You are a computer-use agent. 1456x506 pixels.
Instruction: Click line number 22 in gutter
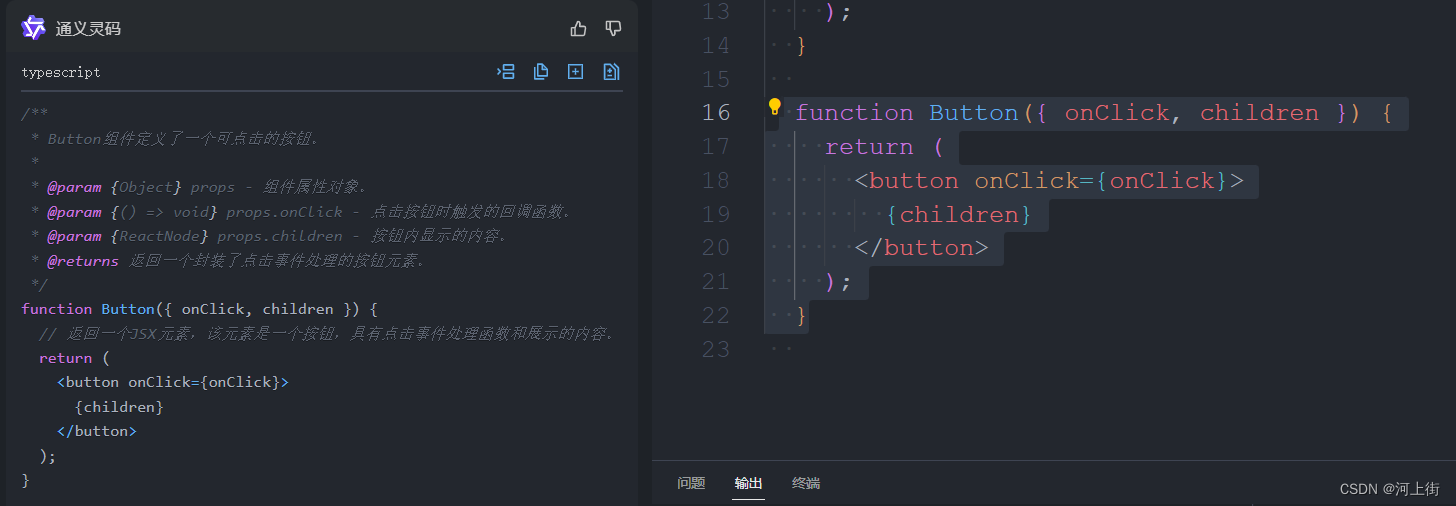[x=716, y=316]
